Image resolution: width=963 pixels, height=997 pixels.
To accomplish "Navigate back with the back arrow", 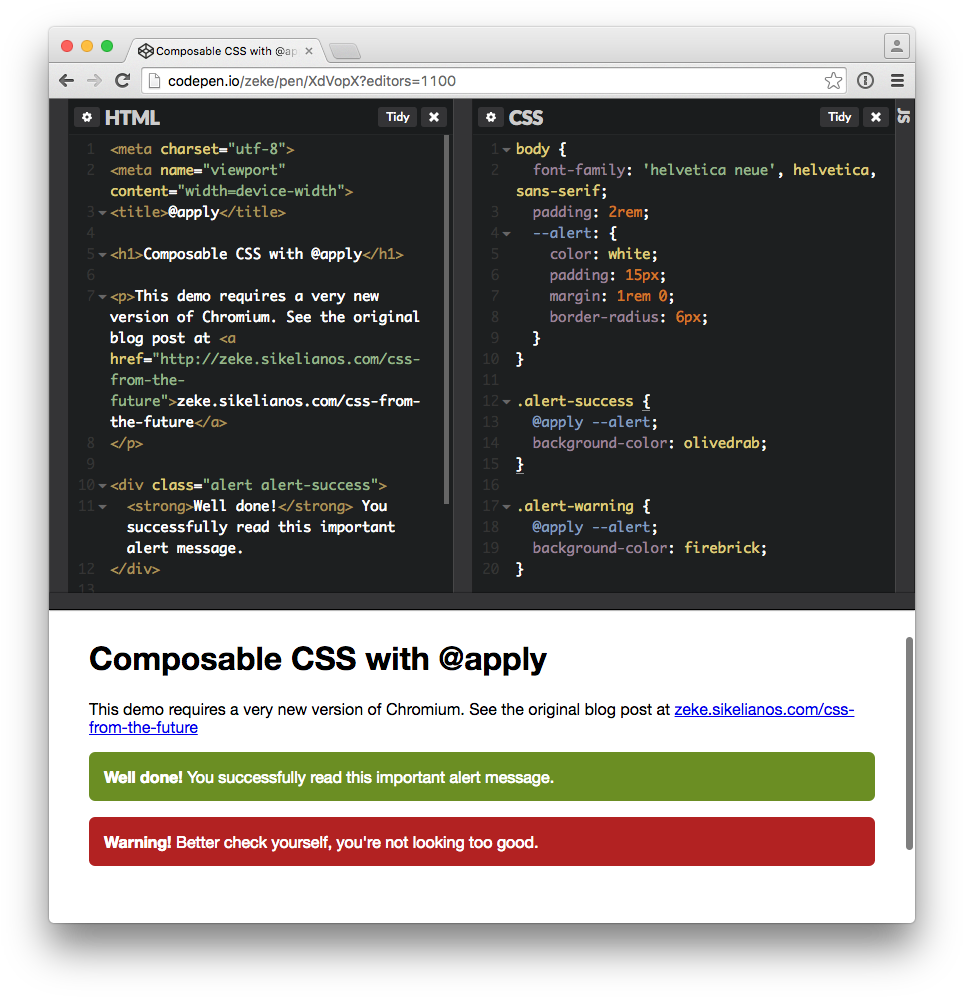I will (x=66, y=81).
